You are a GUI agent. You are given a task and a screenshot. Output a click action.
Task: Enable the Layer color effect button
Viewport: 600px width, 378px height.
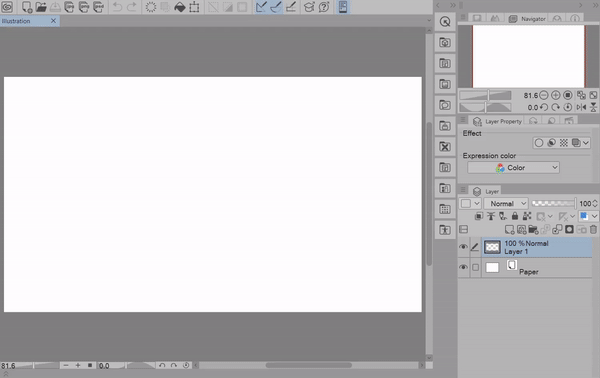click(576, 143)
